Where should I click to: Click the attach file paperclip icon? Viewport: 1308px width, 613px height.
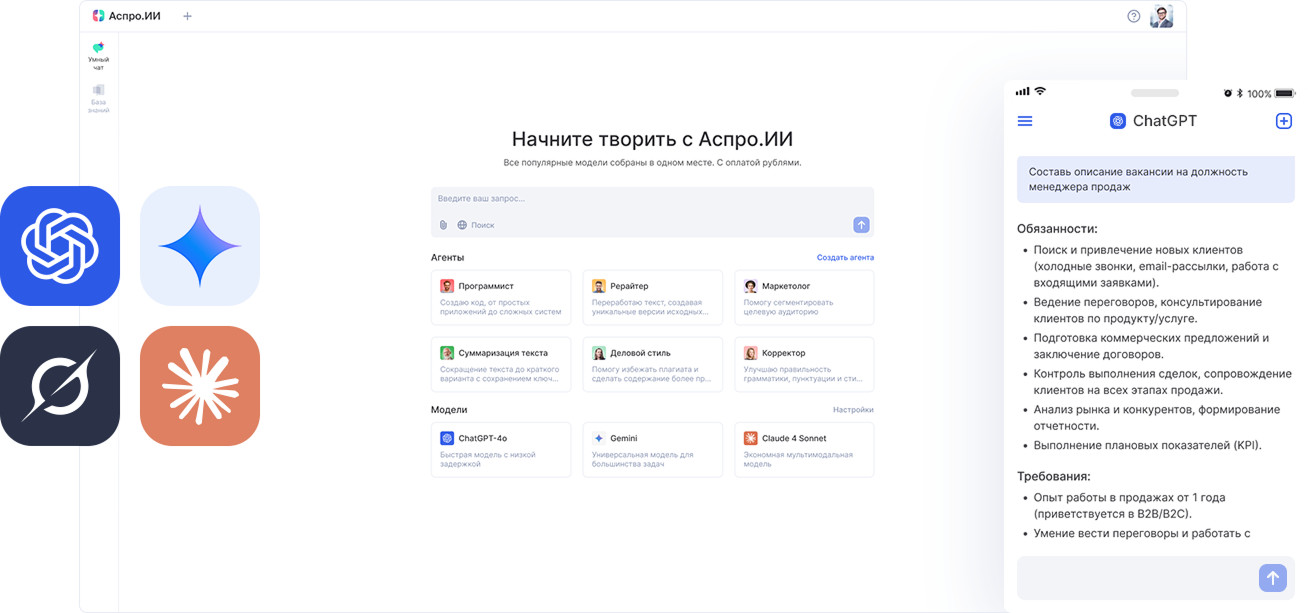pos(443,225)
